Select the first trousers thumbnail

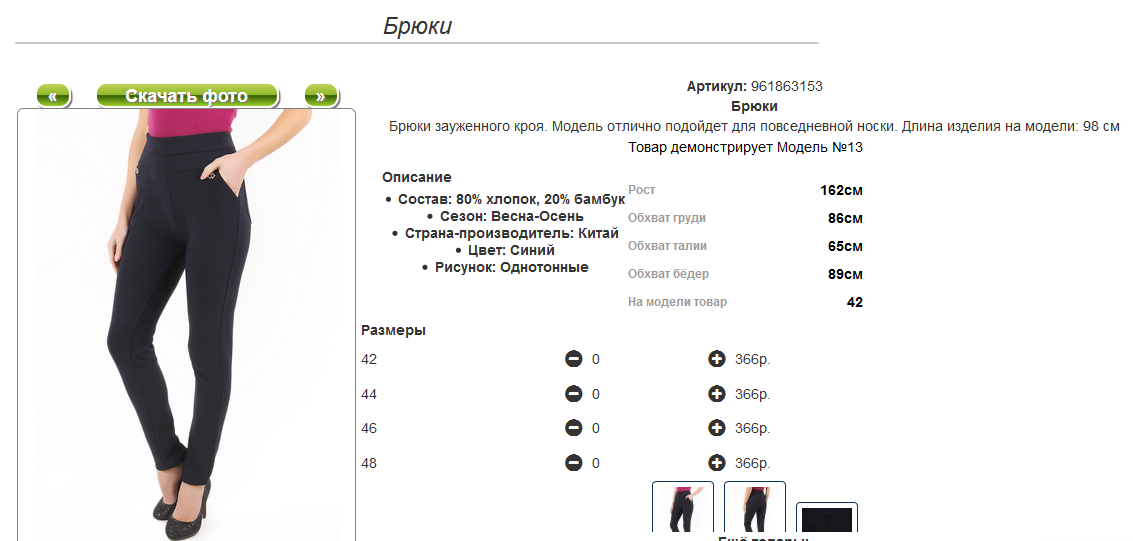[683, 510]
